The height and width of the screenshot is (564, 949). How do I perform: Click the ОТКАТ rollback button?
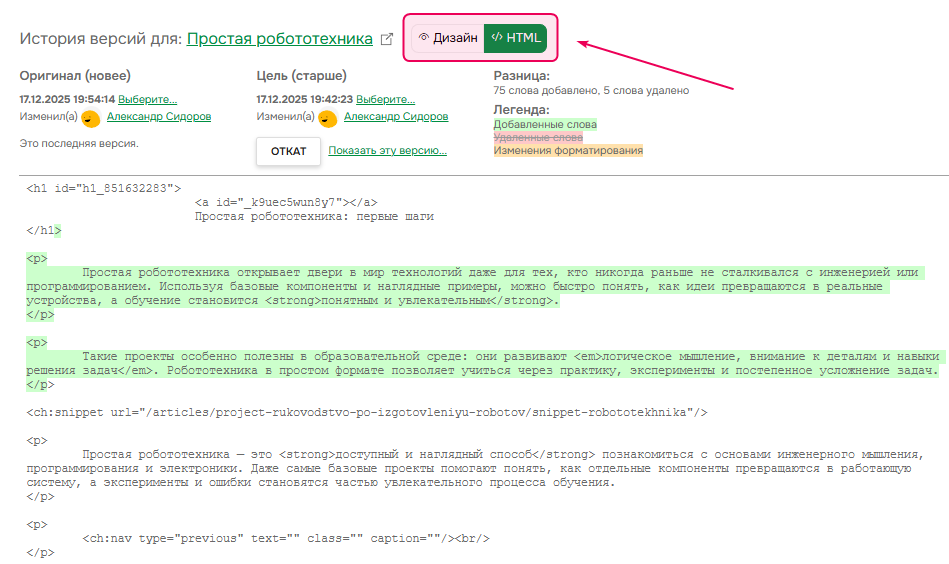288,151
